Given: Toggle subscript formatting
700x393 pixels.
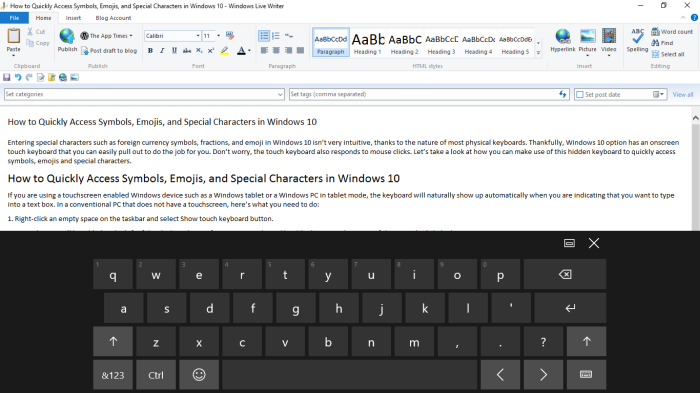Looking at the screenshot, I should (199, 50).
